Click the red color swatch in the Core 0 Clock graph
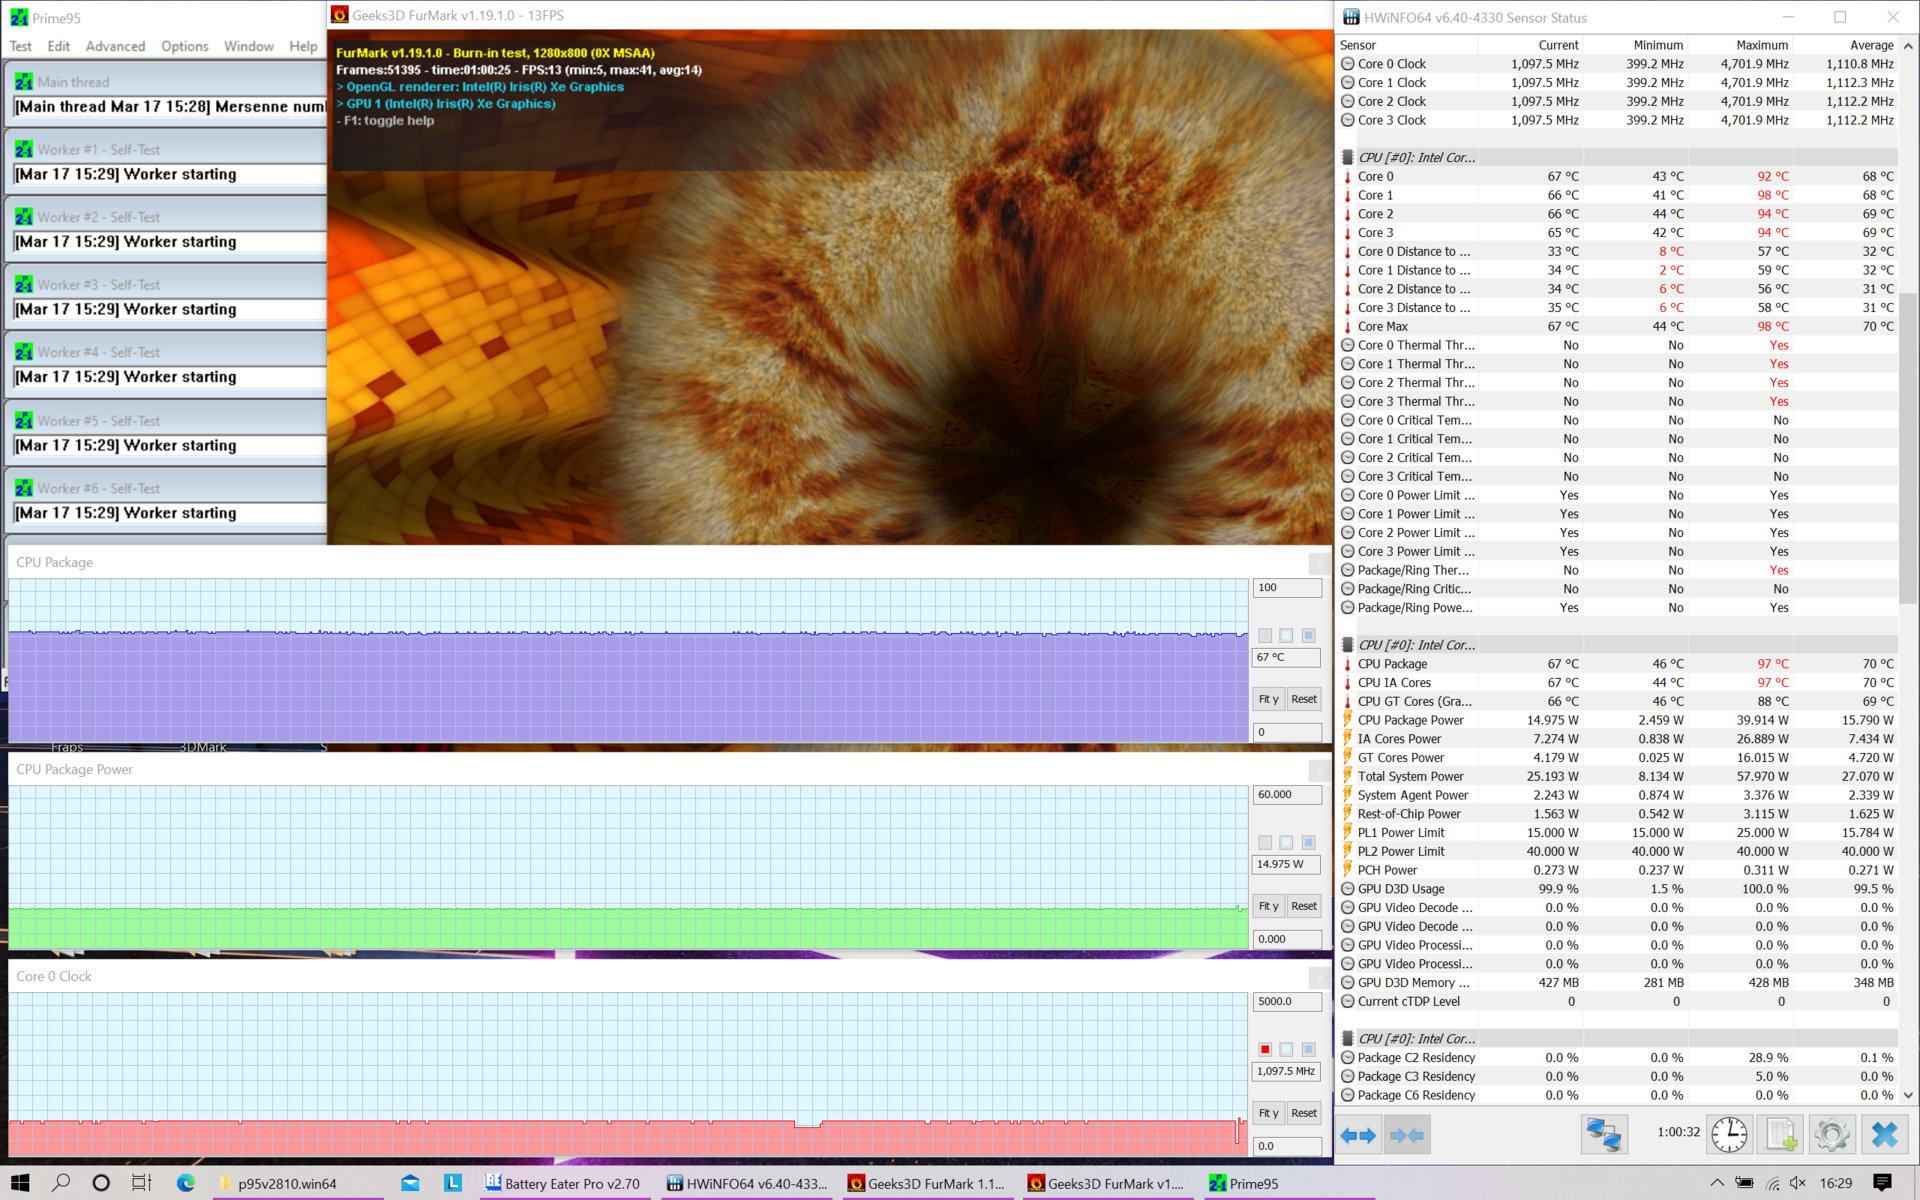Viewport: 1920px width, 1200px height. [x=1265, y=1049]
